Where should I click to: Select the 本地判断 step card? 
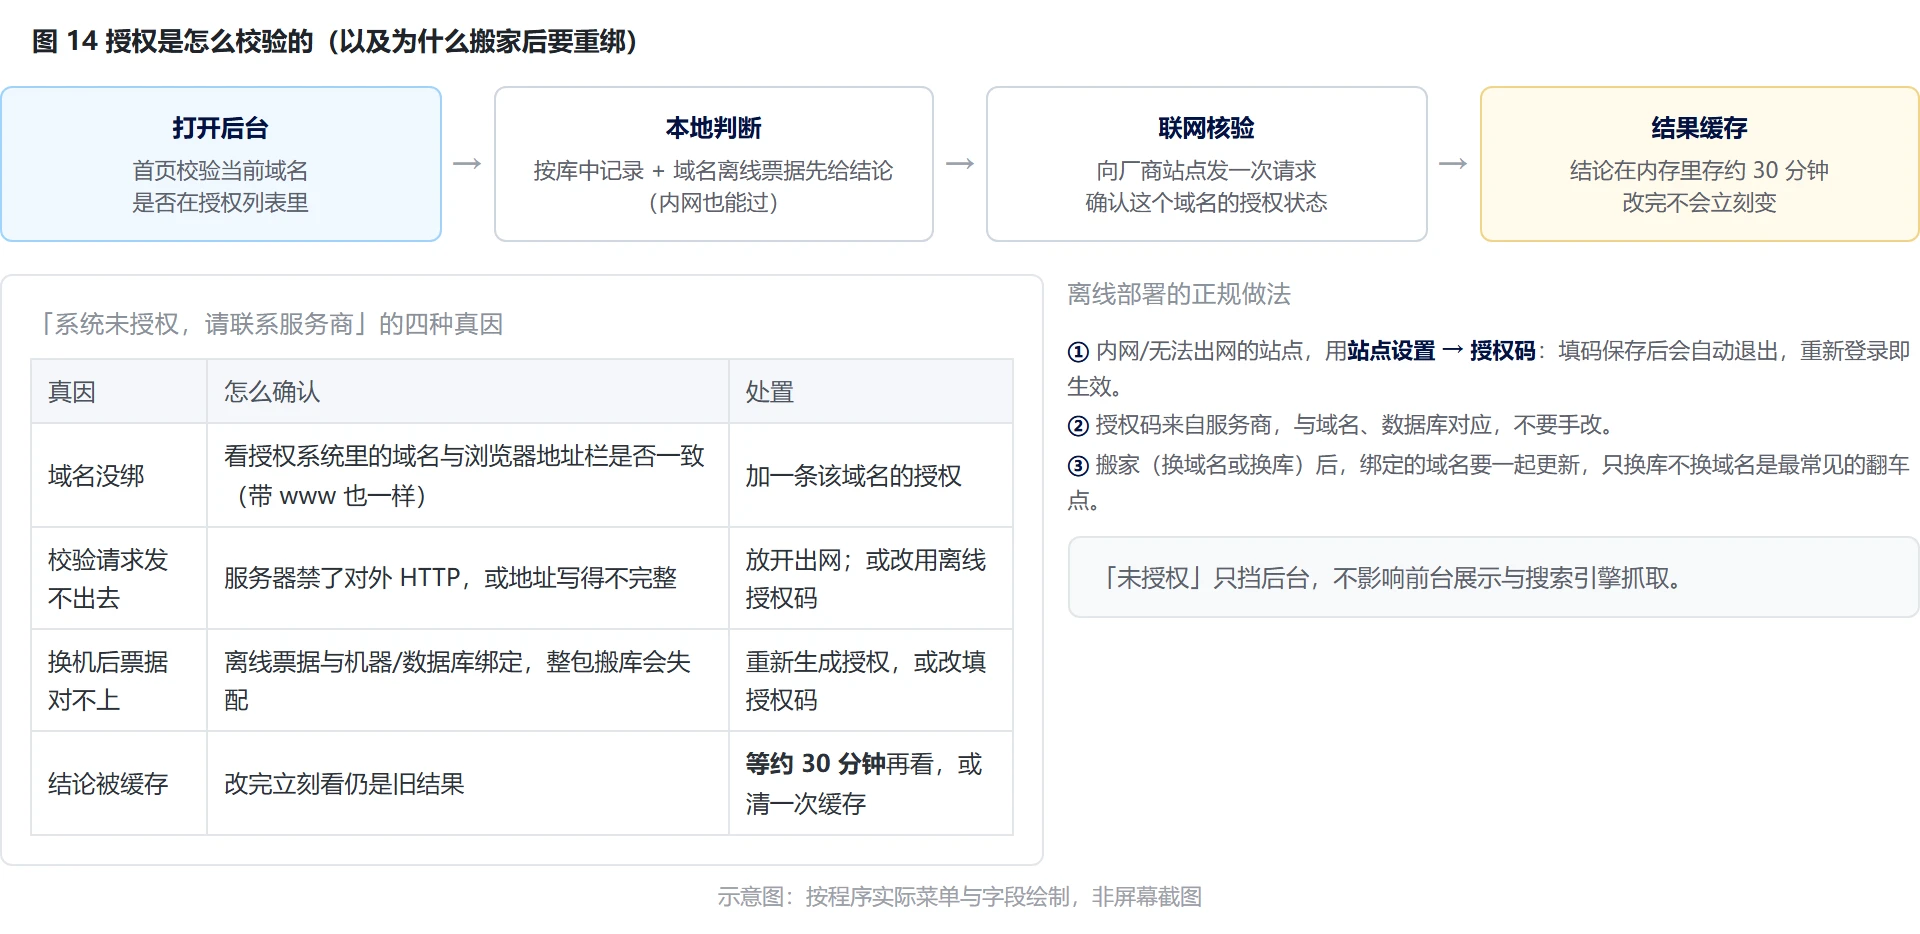pyautogui.click(x=713, y=164)
